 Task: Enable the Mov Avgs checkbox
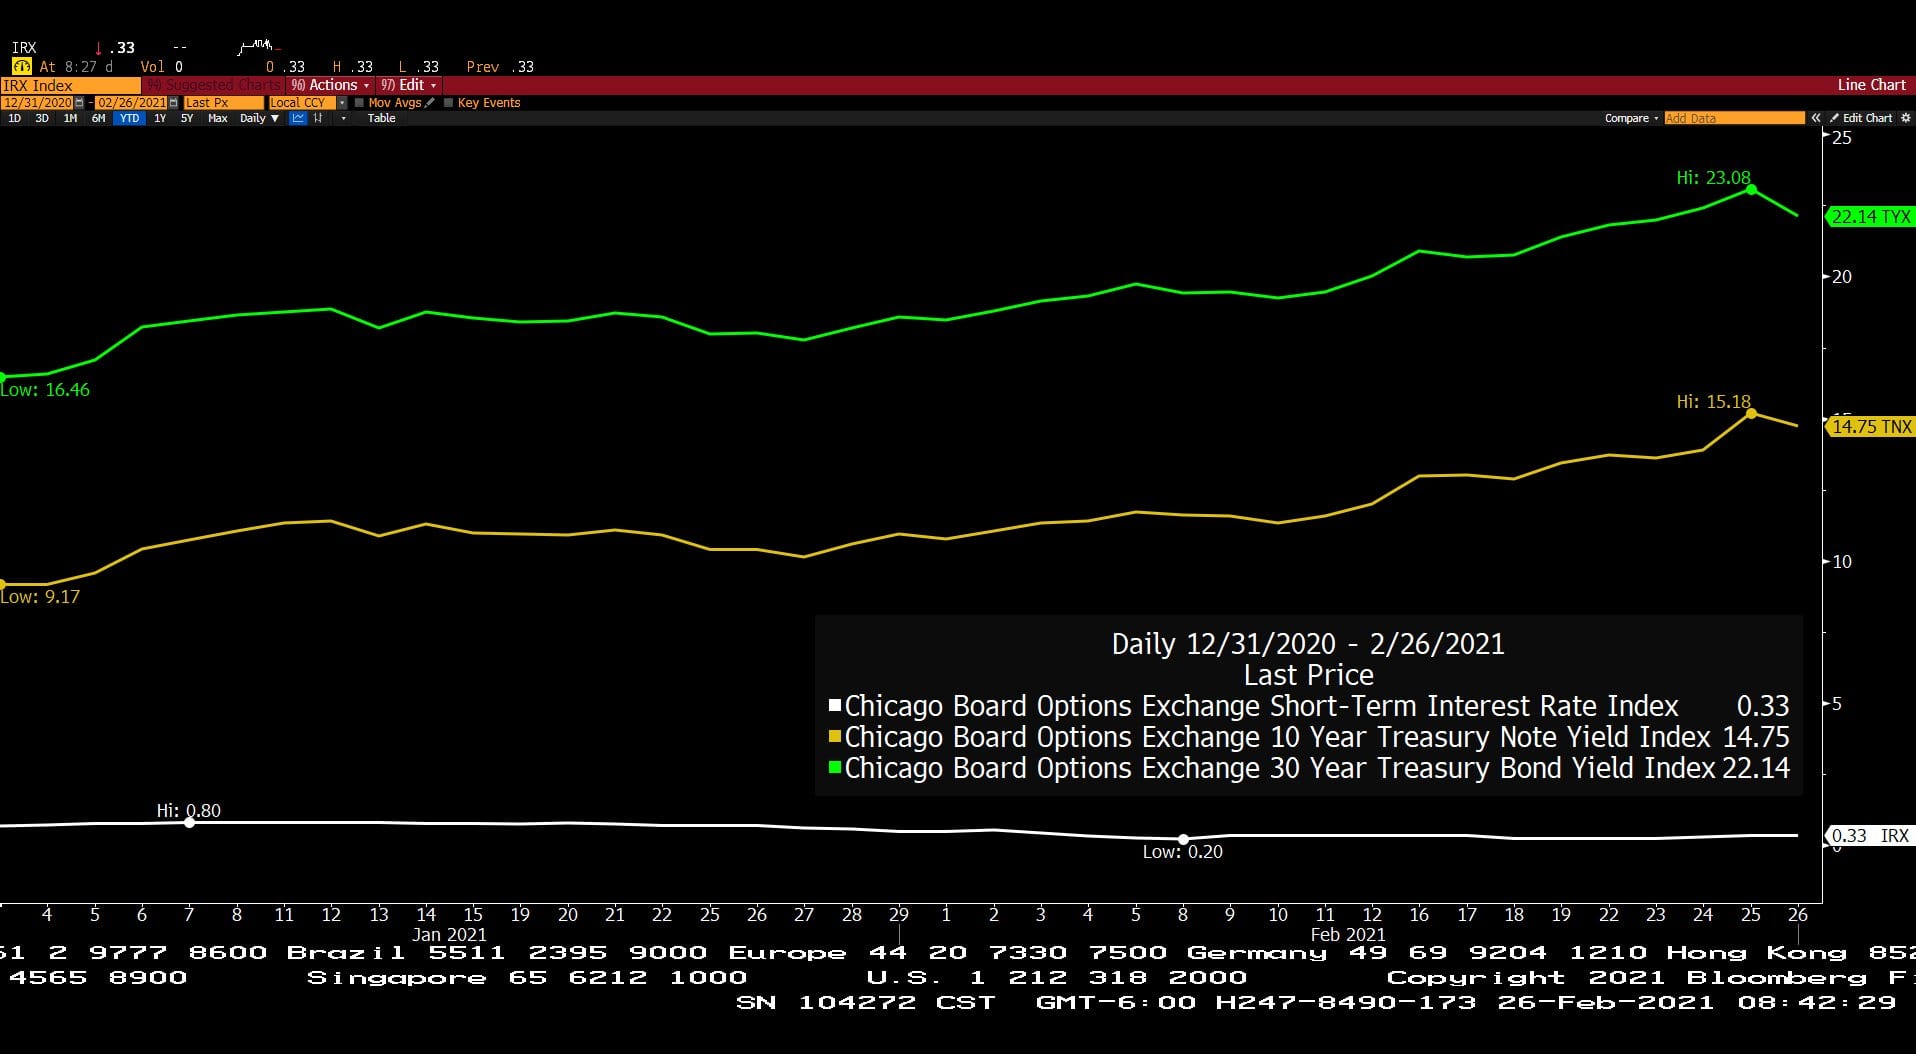[359, 102]
